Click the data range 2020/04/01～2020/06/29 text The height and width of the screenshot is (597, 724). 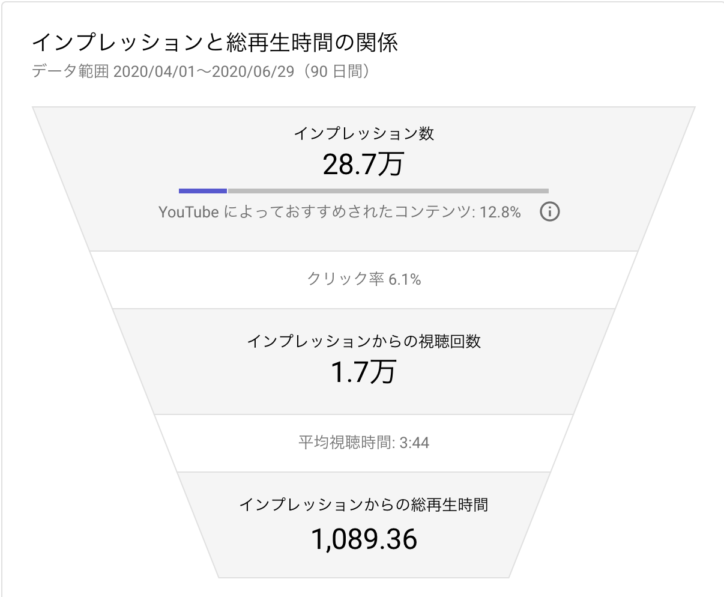[204, 72]
